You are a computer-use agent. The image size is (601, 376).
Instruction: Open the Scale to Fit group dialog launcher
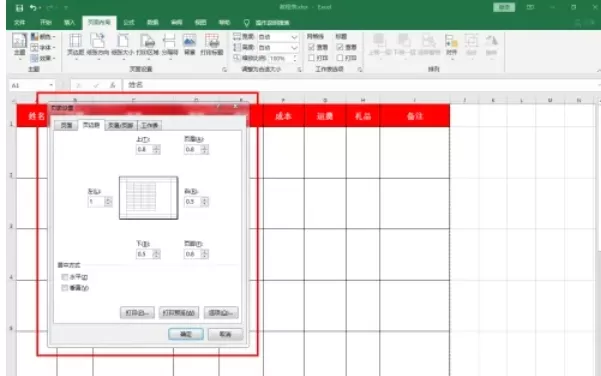pyautogui.click(x=299, y=69)
